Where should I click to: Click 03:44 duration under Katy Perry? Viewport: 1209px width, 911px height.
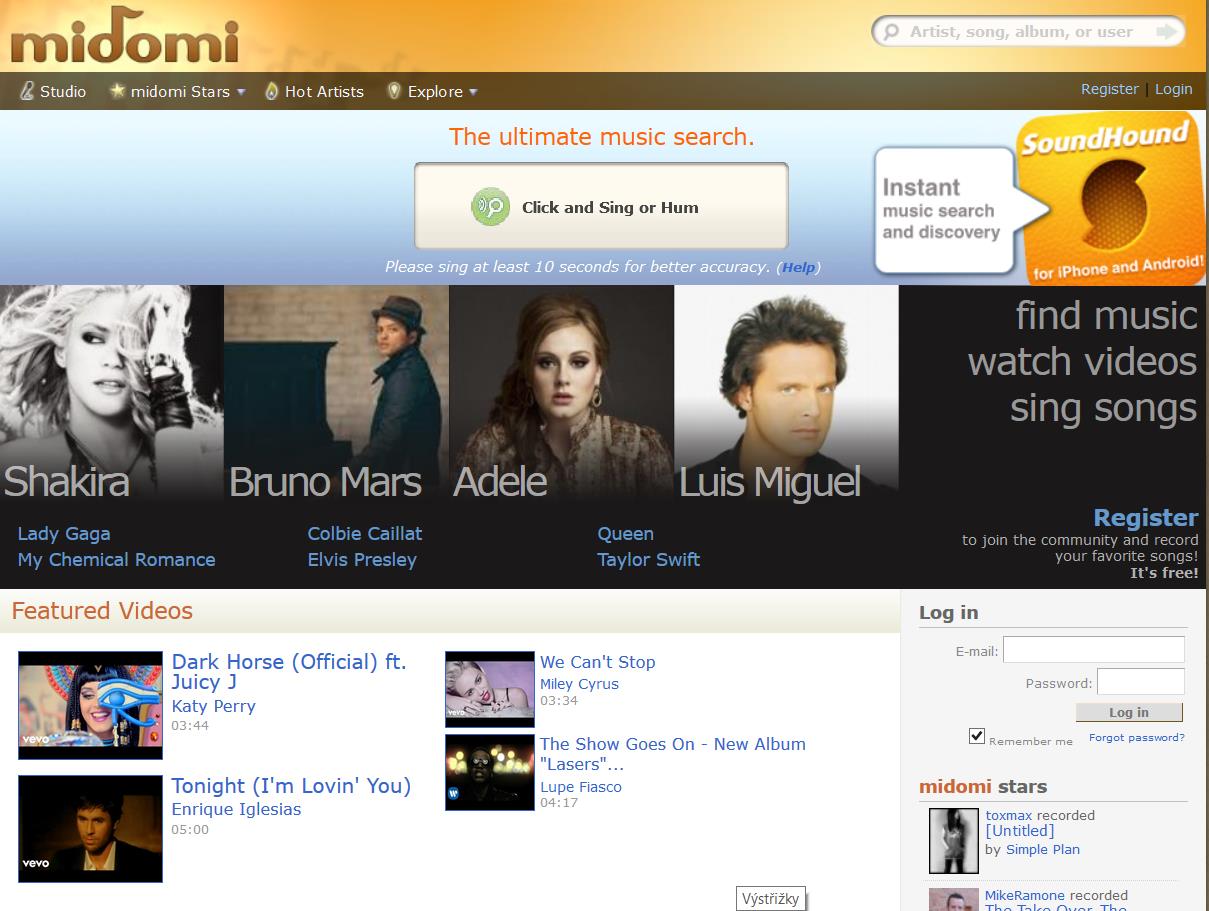[x=190, y=725]
